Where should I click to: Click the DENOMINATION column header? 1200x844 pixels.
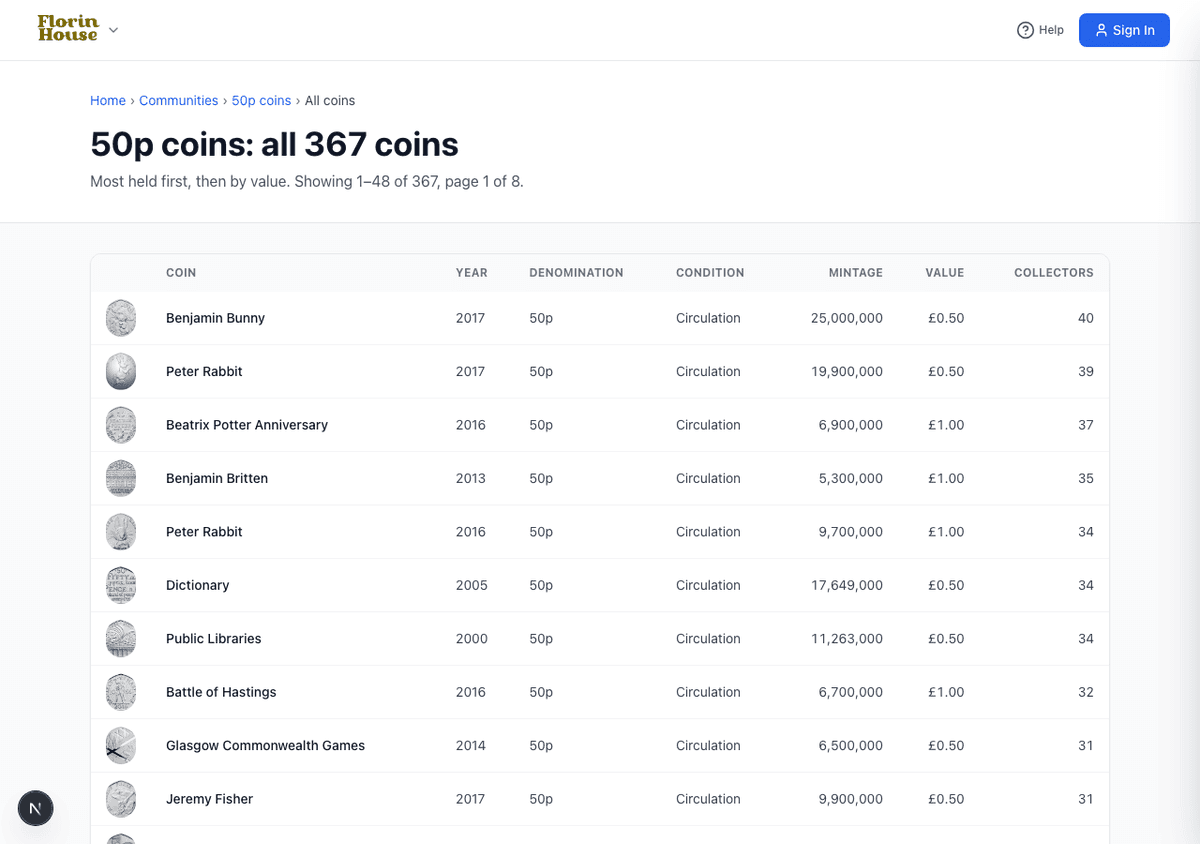pyautogui.click(x=576, y=272)
